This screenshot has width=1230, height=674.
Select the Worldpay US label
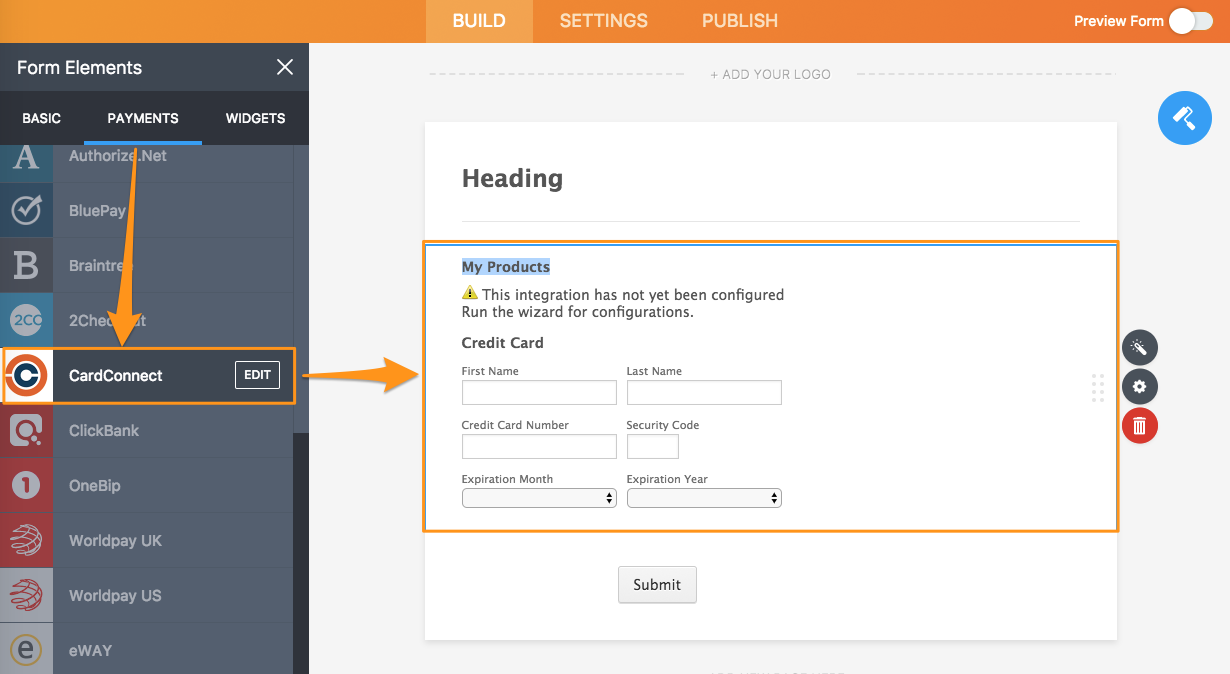[x=115, y=595]
